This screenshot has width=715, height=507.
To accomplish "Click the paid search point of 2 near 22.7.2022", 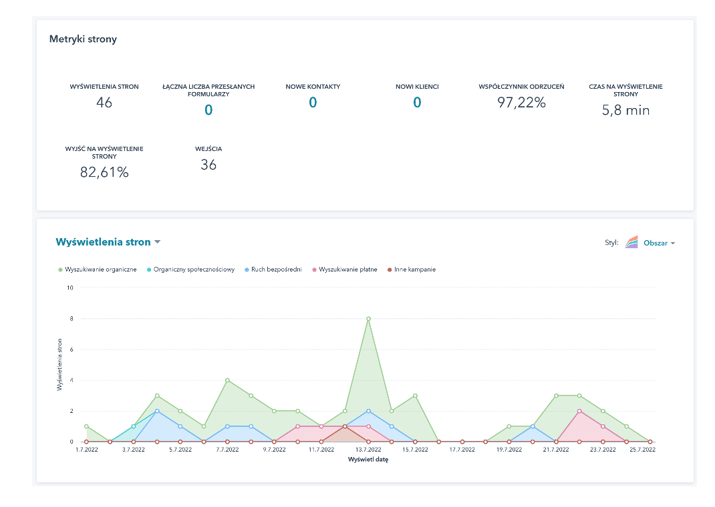I will [x=580, y=411].
